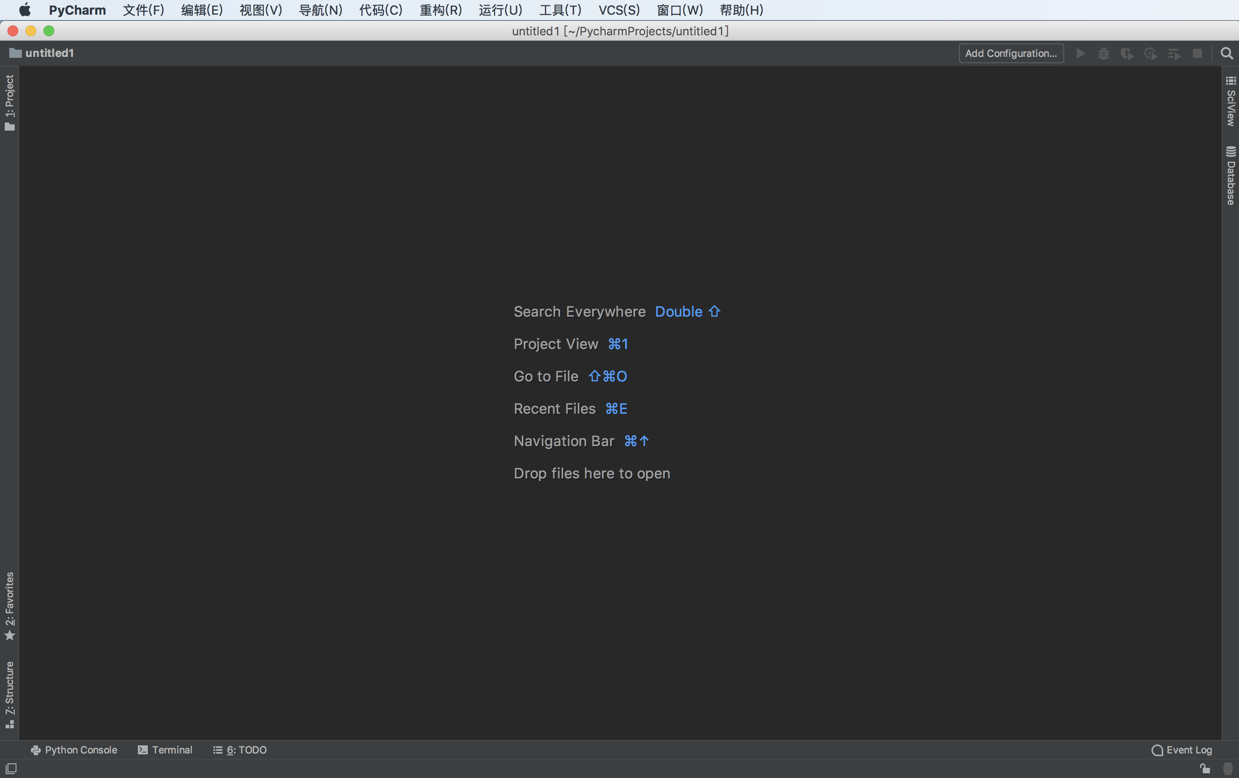Open the VCS(S) menu
This screenshot has height=778, width=1239.
[x=619, y=10]
